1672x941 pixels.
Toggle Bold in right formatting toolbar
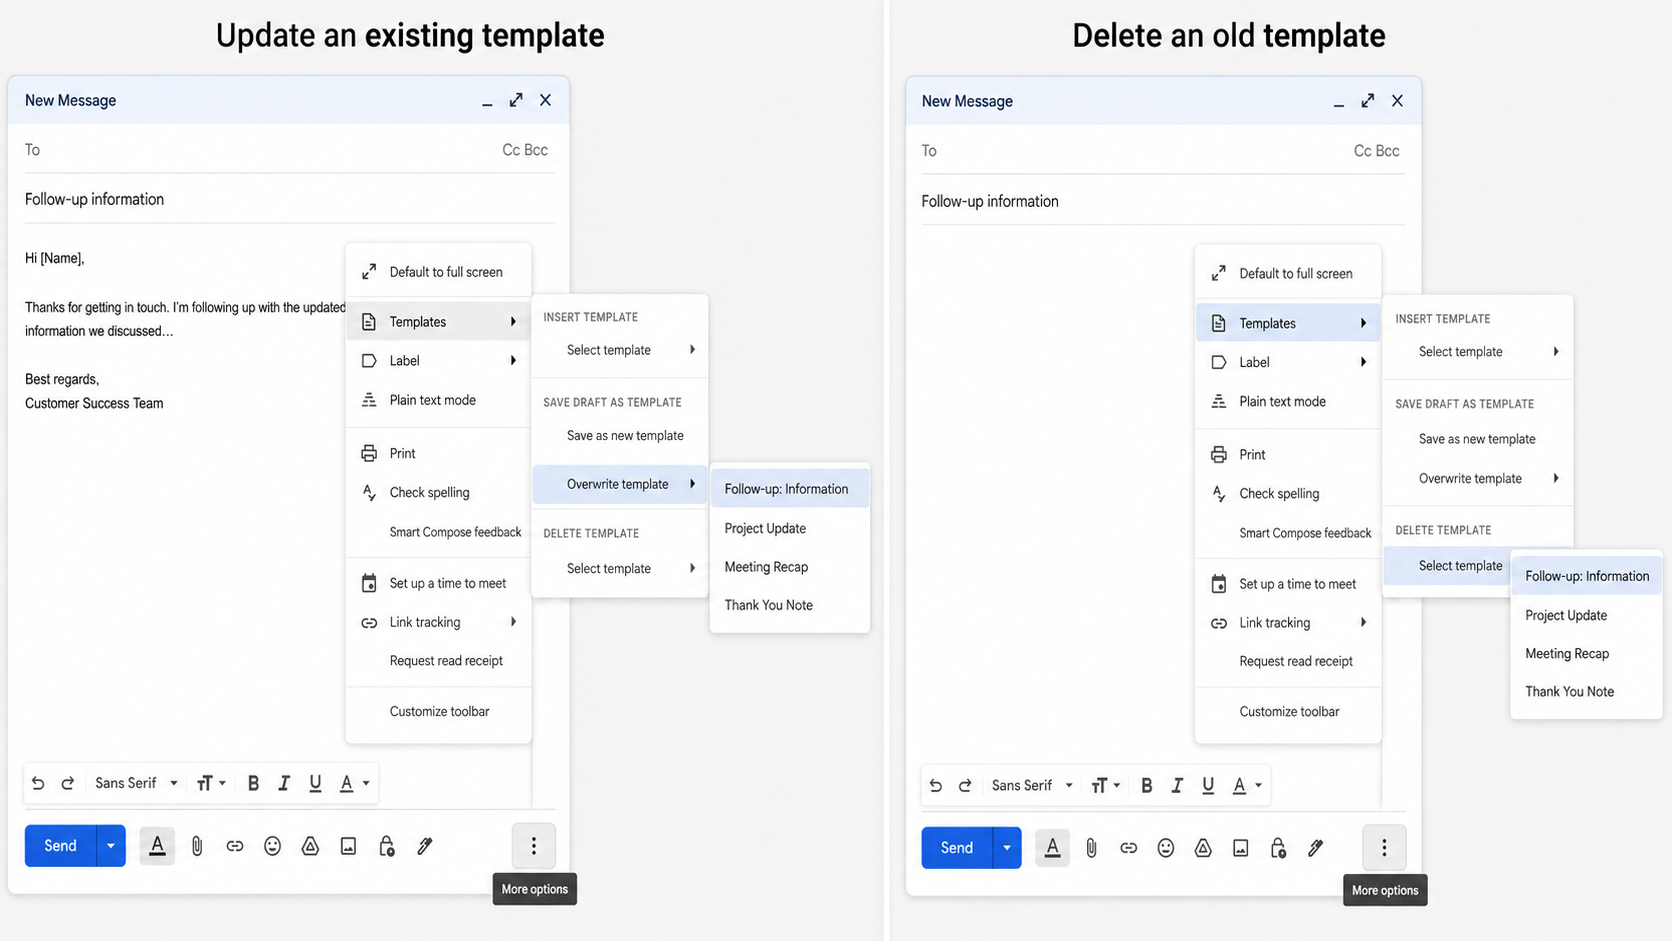[x=1147, y=785]
